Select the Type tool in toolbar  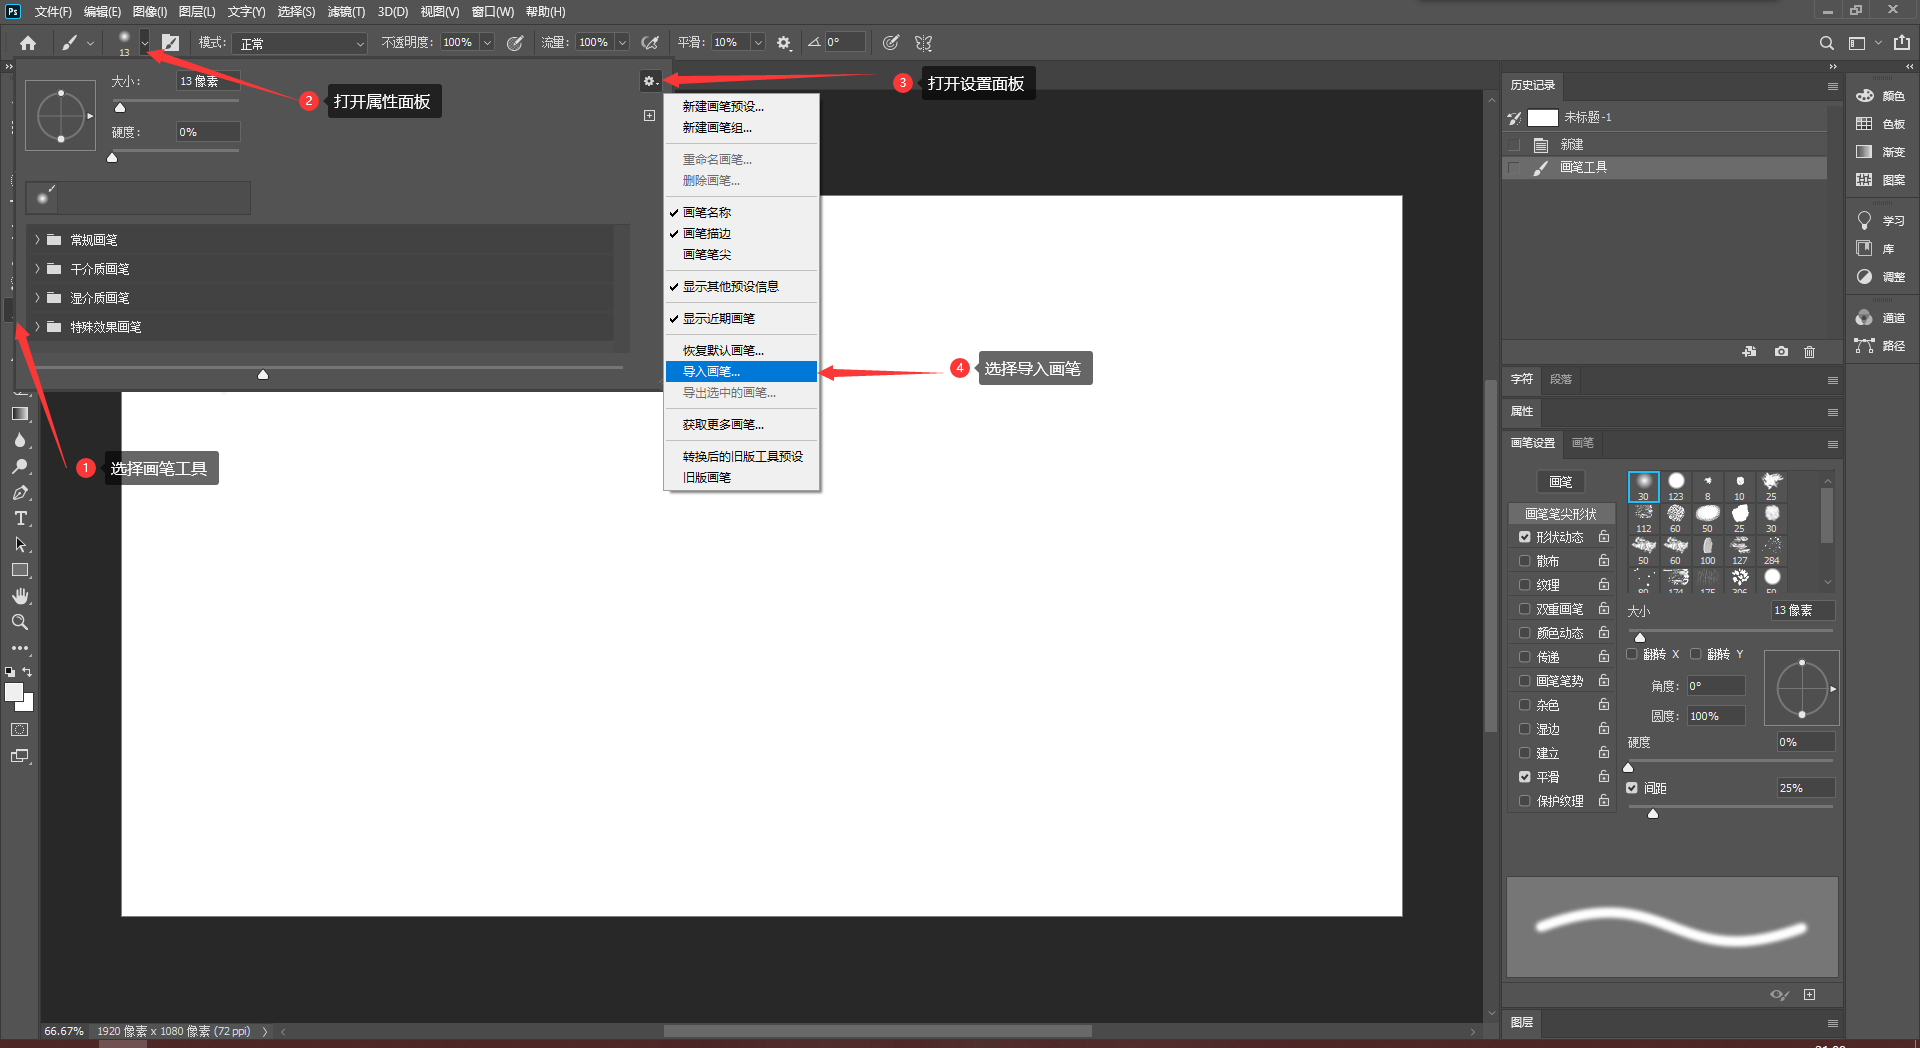(x=20, y=518)
